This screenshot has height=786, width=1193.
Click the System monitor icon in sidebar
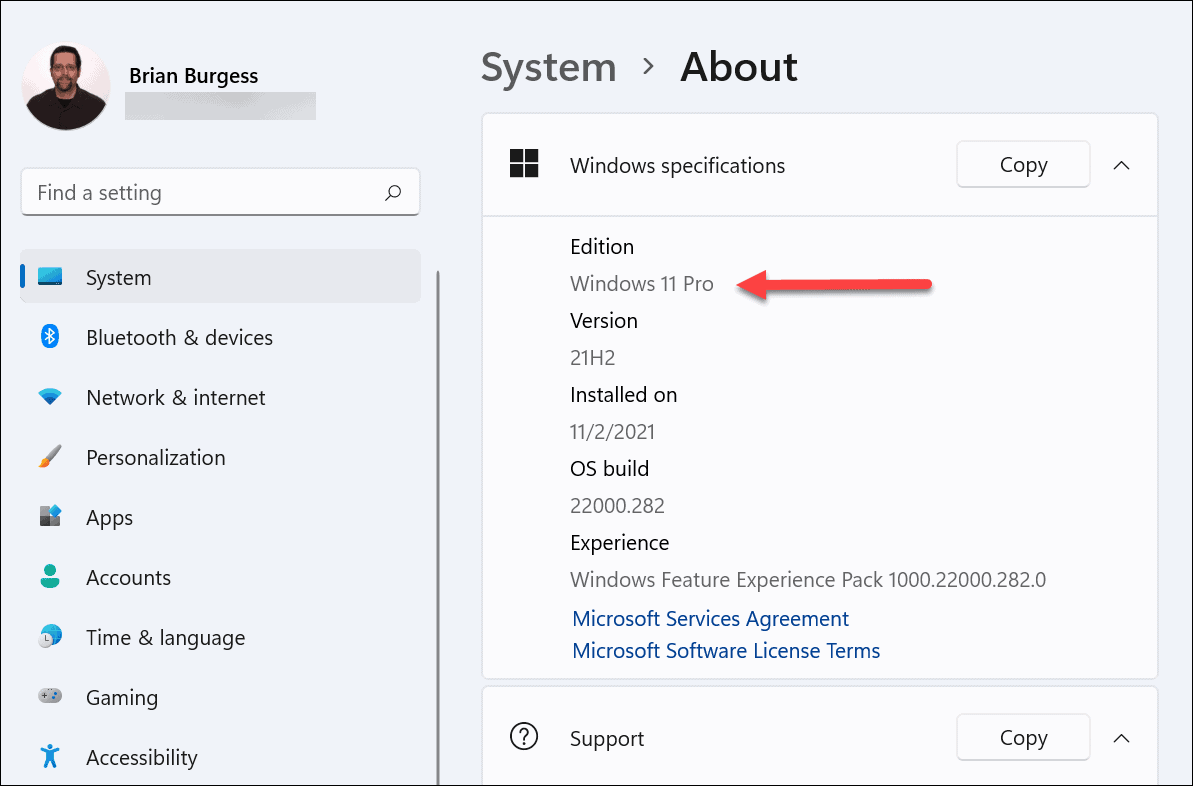(51, 277)
